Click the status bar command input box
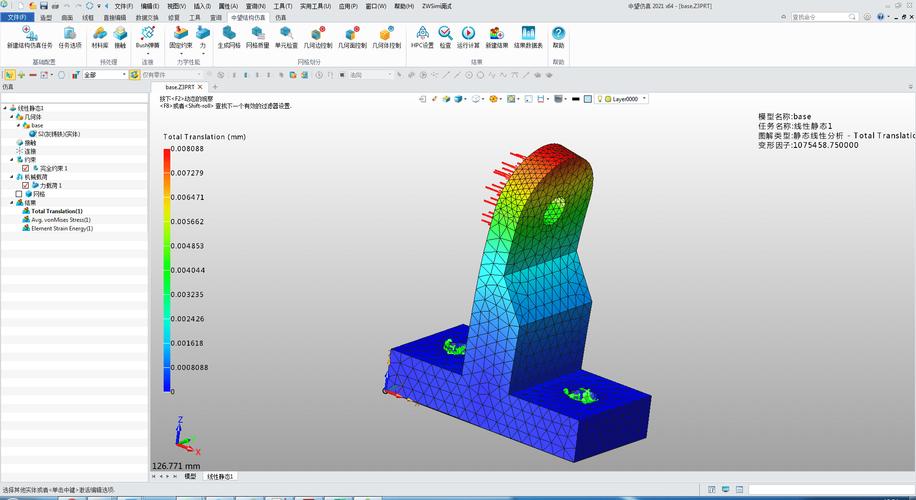The width and height of the screenshot is (916, 500). (x=831, y=489)
